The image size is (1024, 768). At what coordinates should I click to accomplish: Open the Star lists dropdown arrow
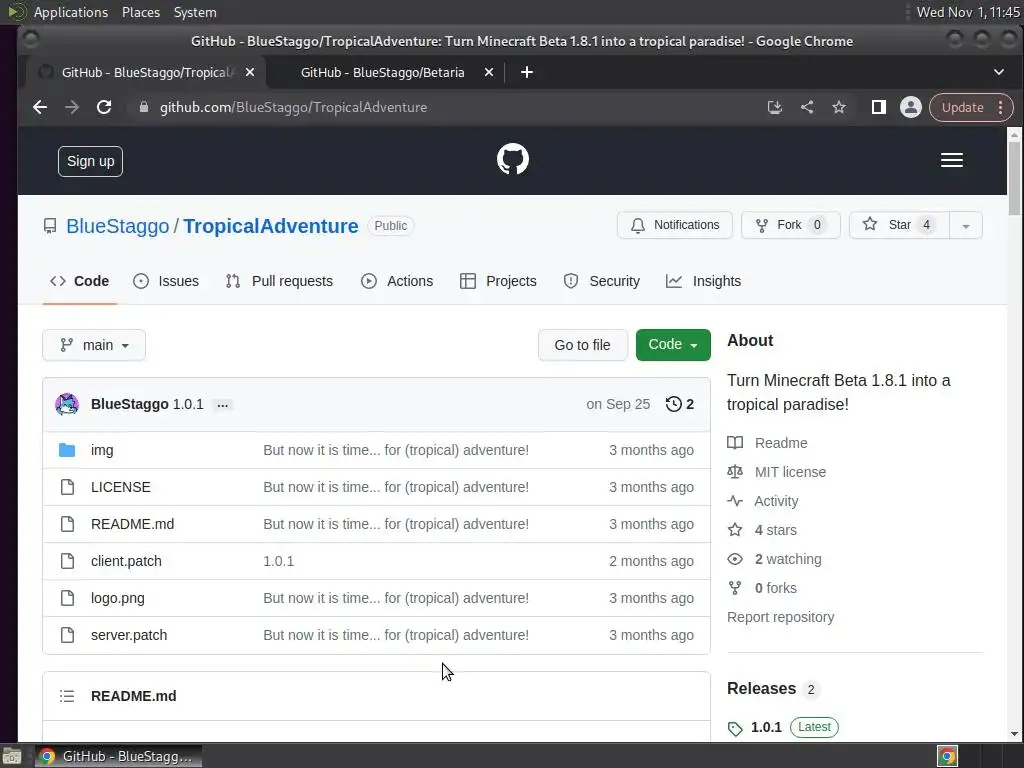[965, 225]
